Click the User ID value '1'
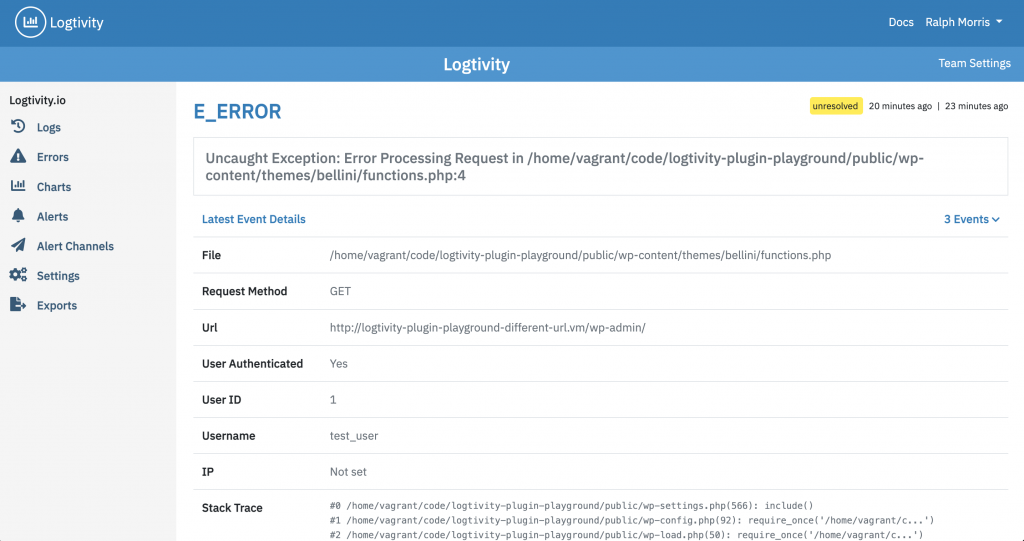1024x541 pixels. [333, 400]
